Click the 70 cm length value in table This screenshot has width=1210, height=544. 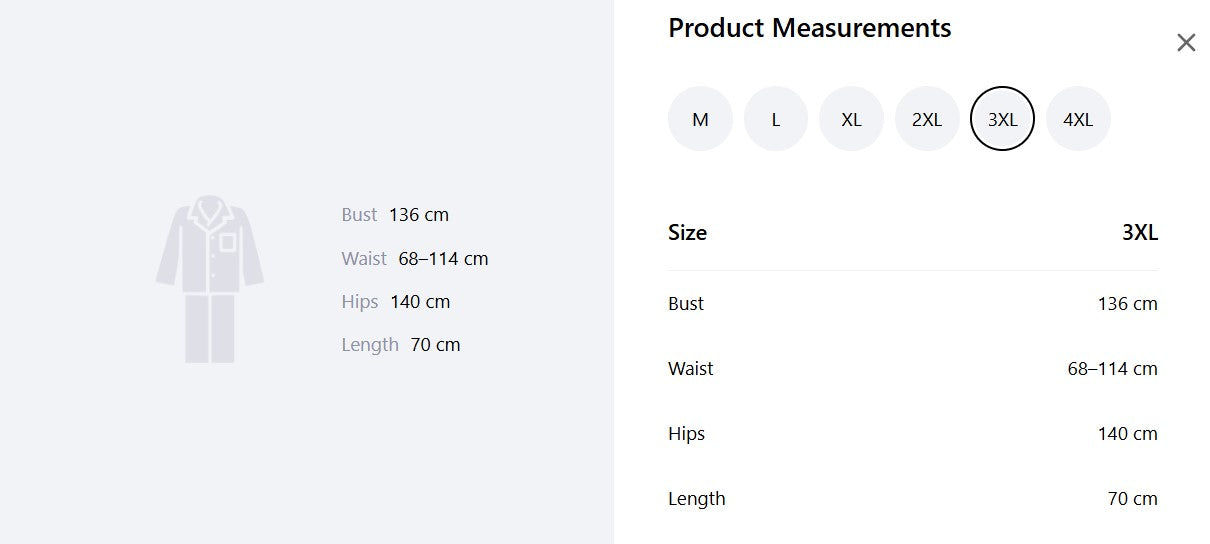pos(1132,498)
